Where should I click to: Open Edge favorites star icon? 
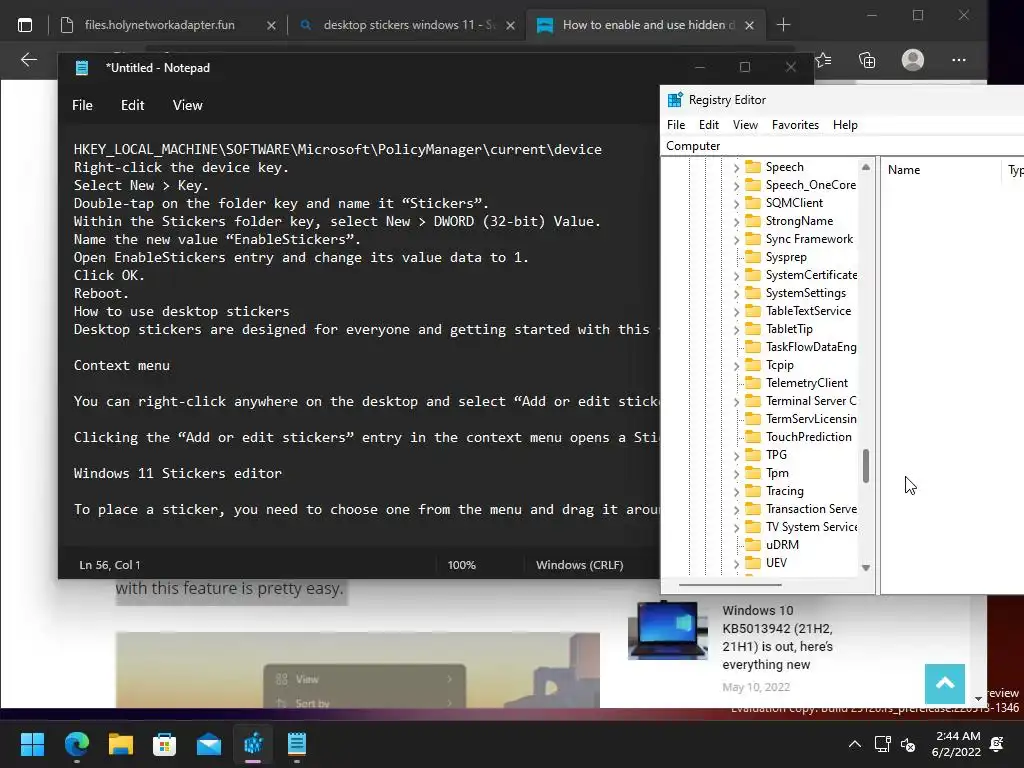click(x=824, y=60)
